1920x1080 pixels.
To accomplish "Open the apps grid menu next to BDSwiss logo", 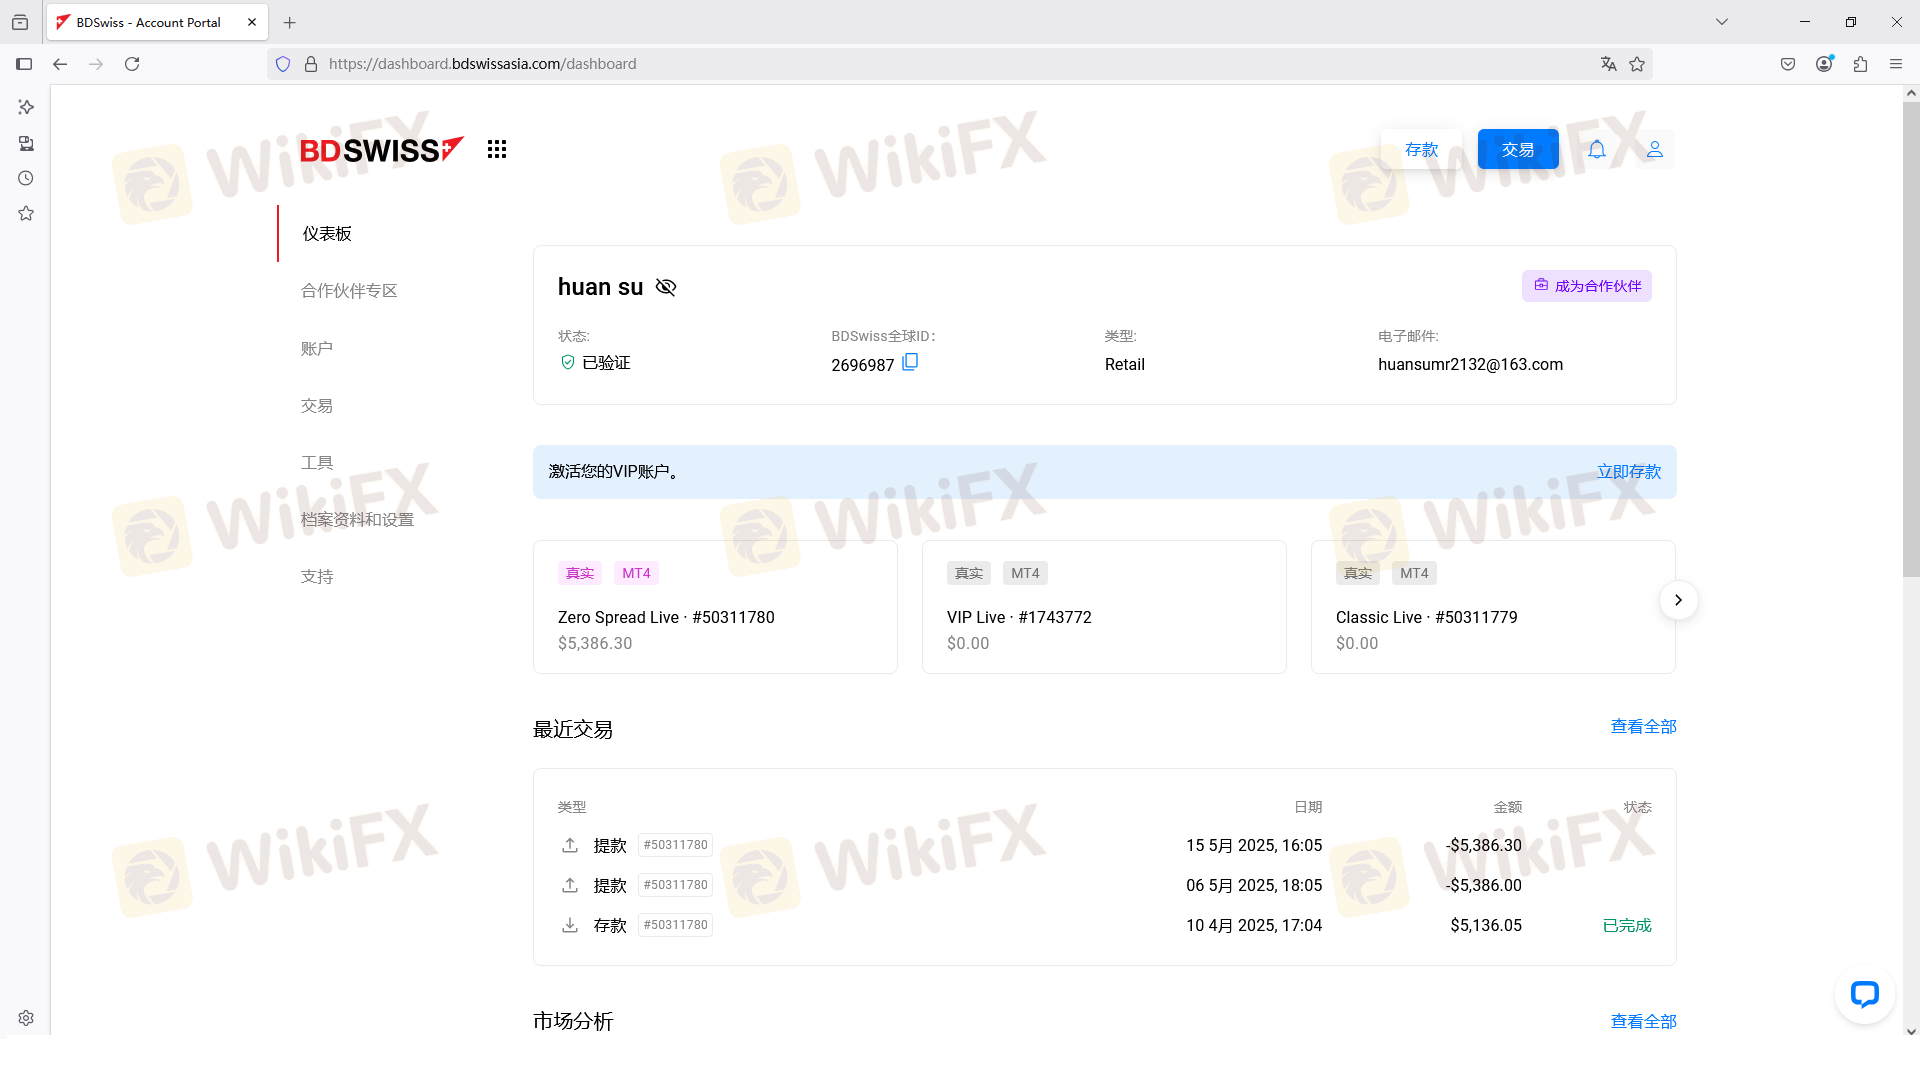I will pyautogui.click(x=497, y=149).
